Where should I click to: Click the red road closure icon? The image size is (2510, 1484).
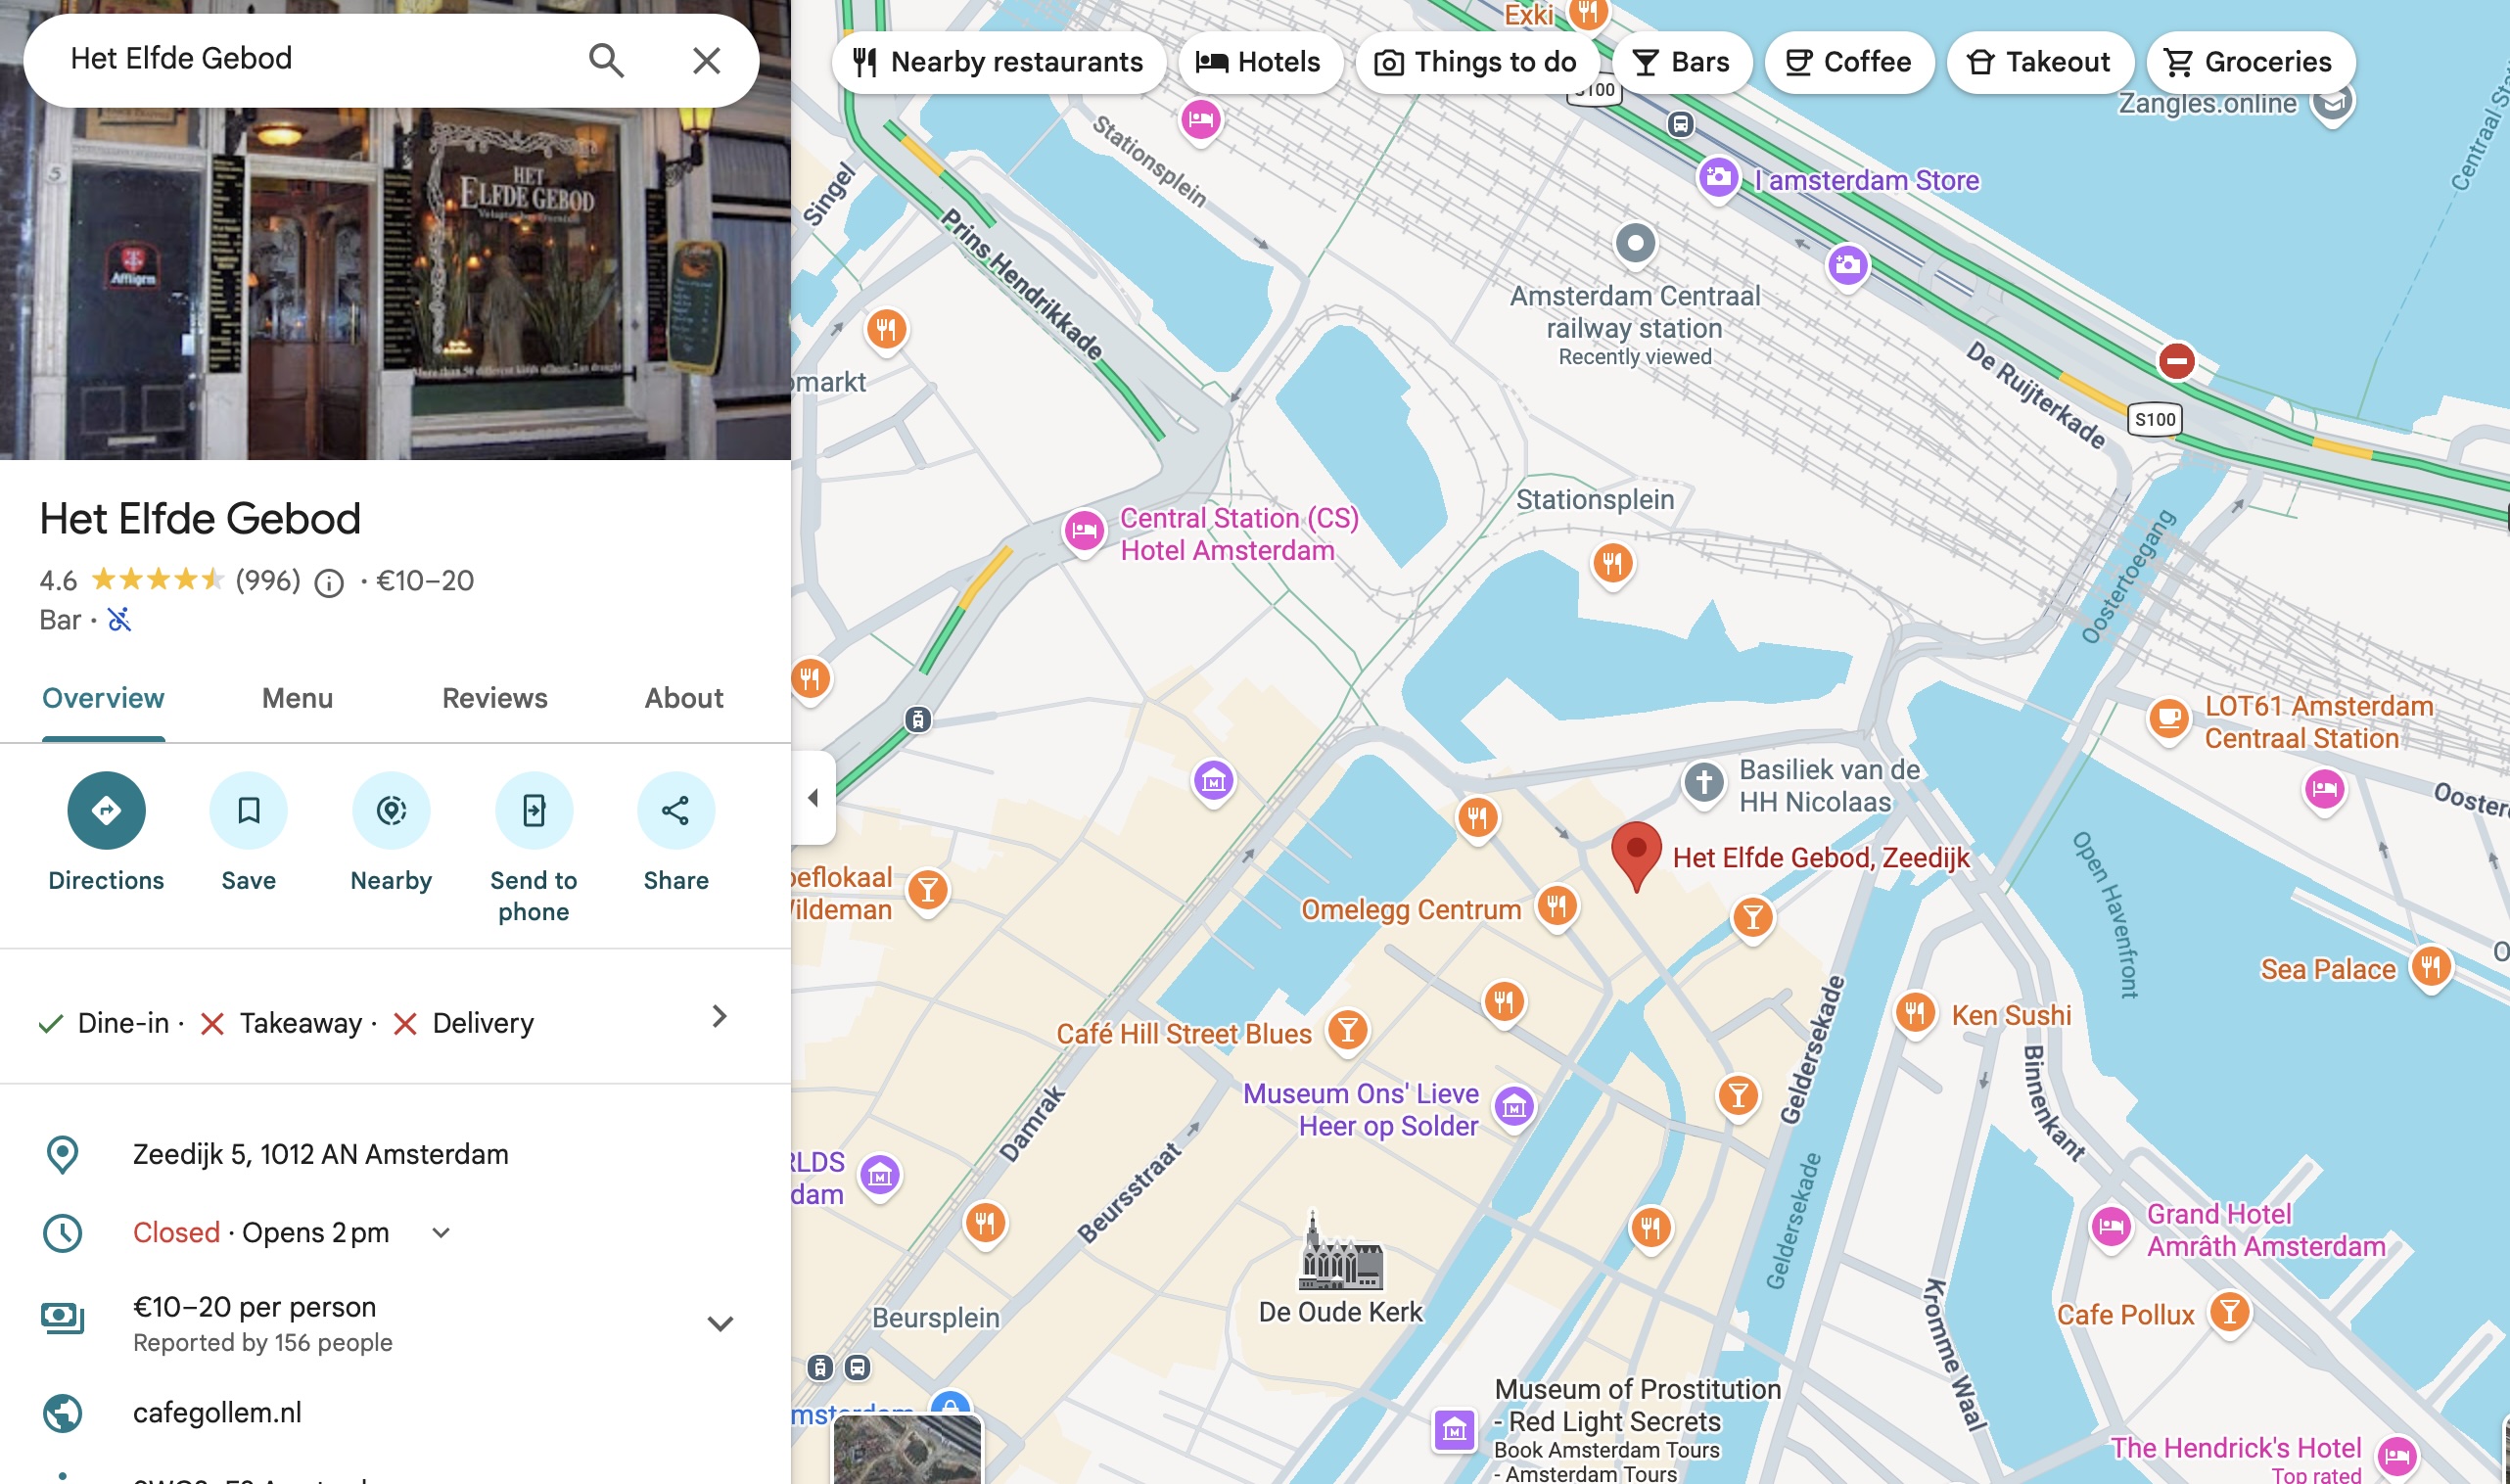pos(2176,361)
